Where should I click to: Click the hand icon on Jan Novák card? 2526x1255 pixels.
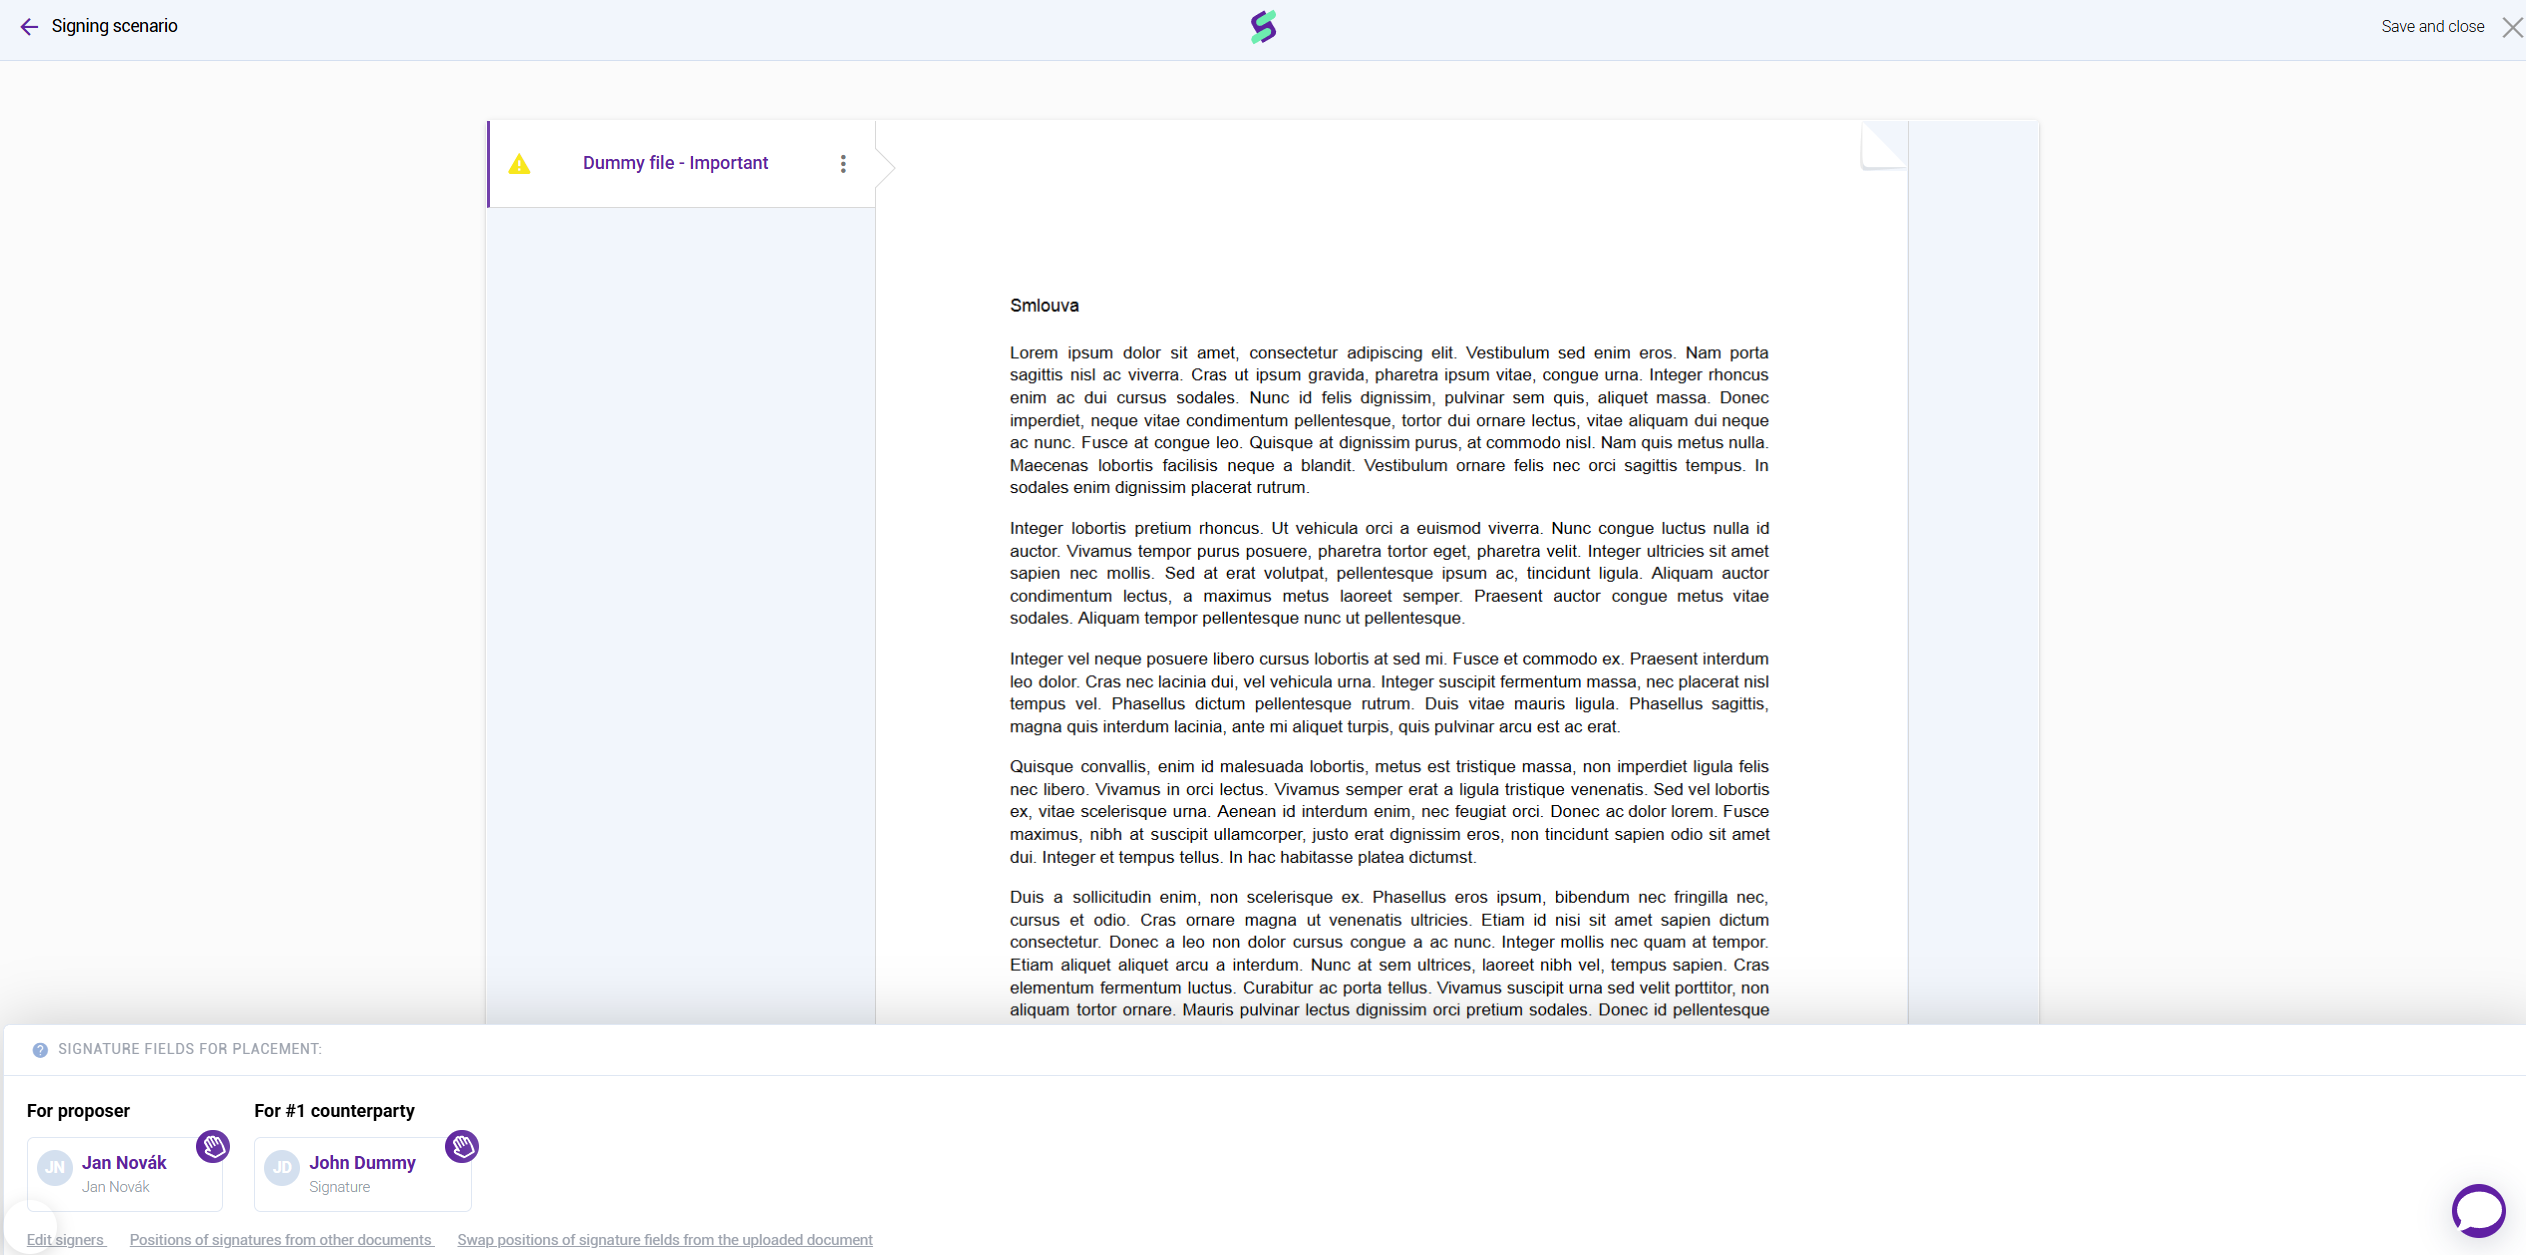[x=213, y=1146]
